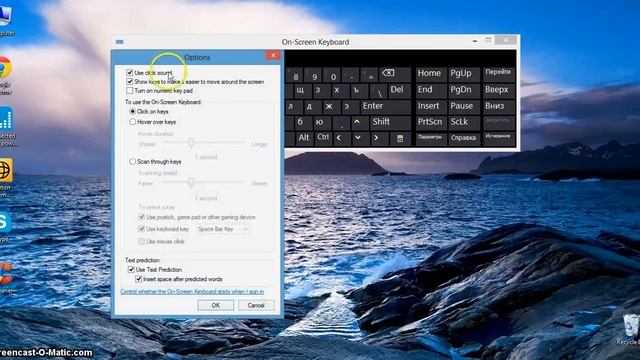
Task: Tap the Ctrl key
Action: [x=323, y=138]
